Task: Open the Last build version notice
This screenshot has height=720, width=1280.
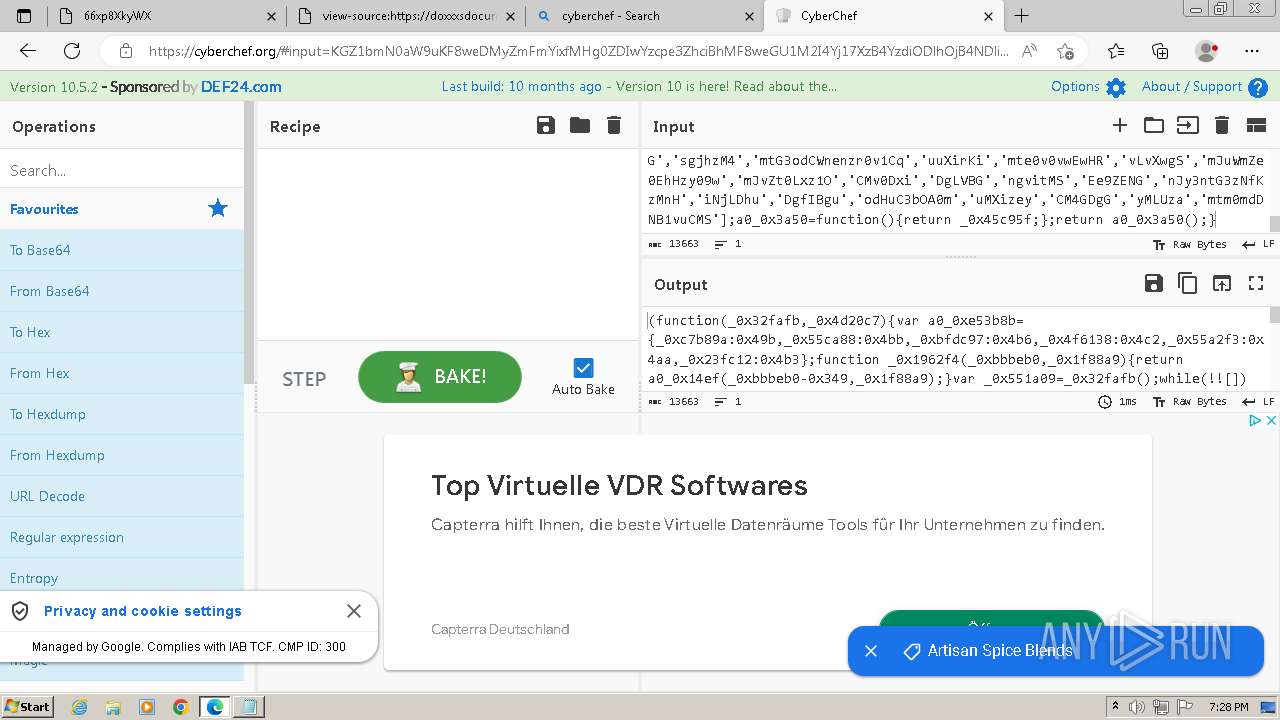Action: [639, 87]
